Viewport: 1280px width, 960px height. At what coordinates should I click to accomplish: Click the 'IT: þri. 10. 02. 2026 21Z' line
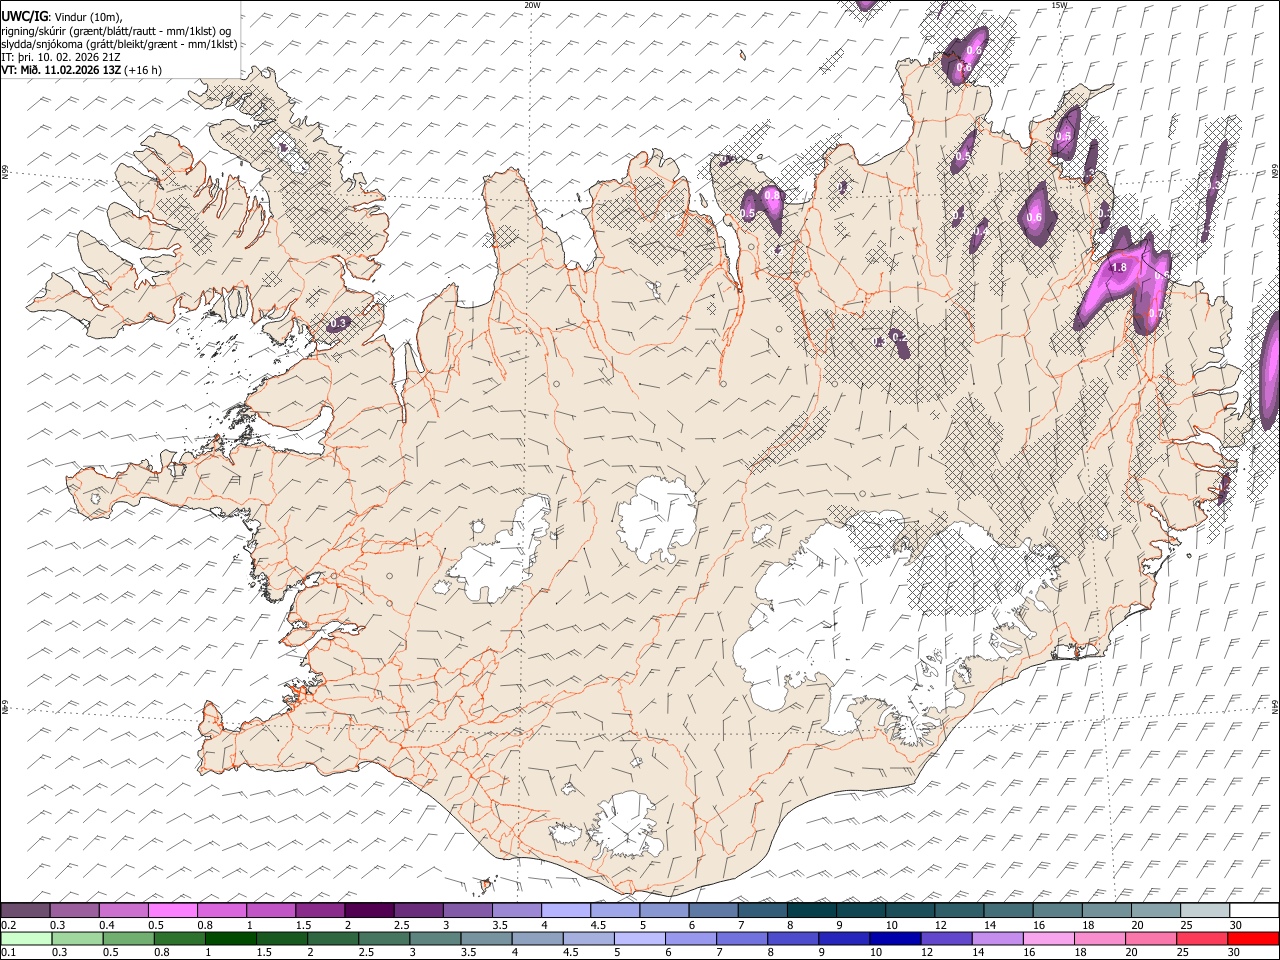pos(61,57)
